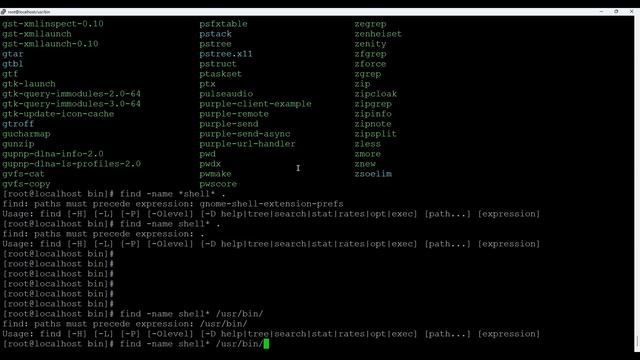
Task: Click on 'gst-xmlinspect-0.10' entry
Action: click(x=53, y=24)
